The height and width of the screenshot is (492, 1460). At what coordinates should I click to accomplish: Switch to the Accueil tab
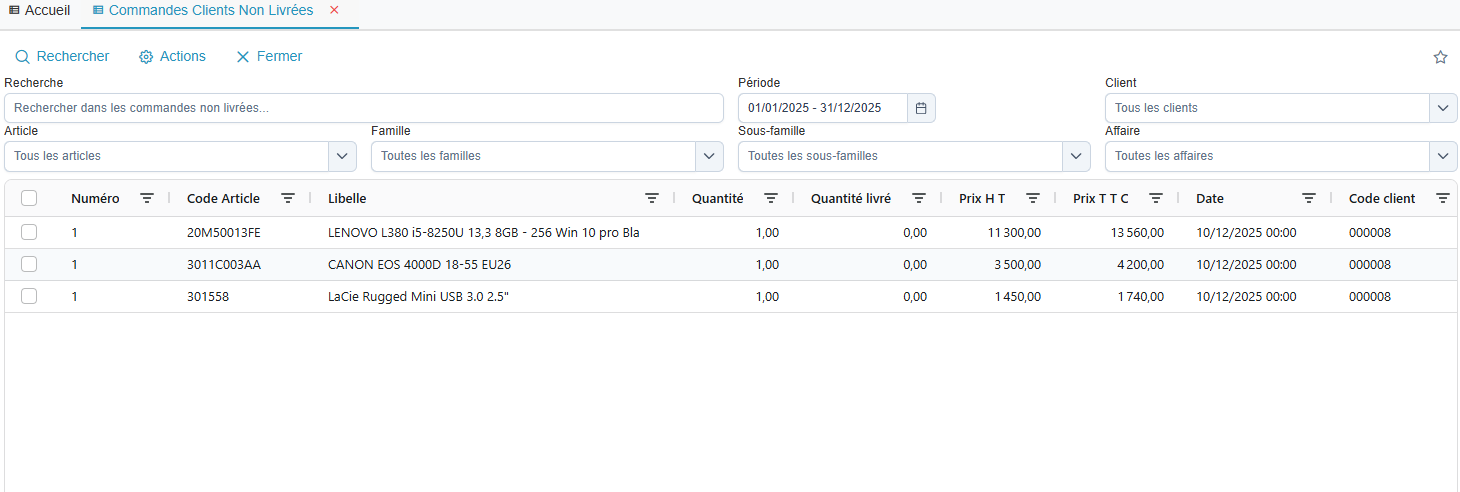pos(40,10)
